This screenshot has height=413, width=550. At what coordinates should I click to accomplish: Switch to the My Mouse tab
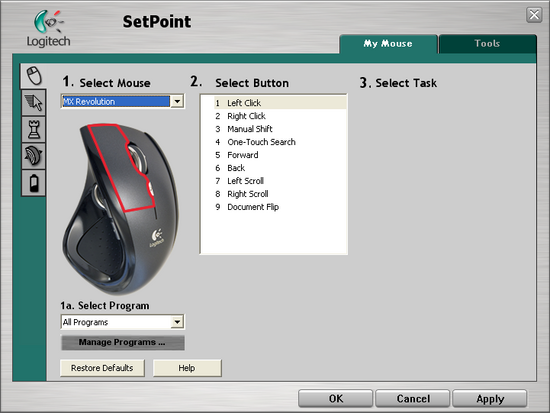(x=388, y=44)
